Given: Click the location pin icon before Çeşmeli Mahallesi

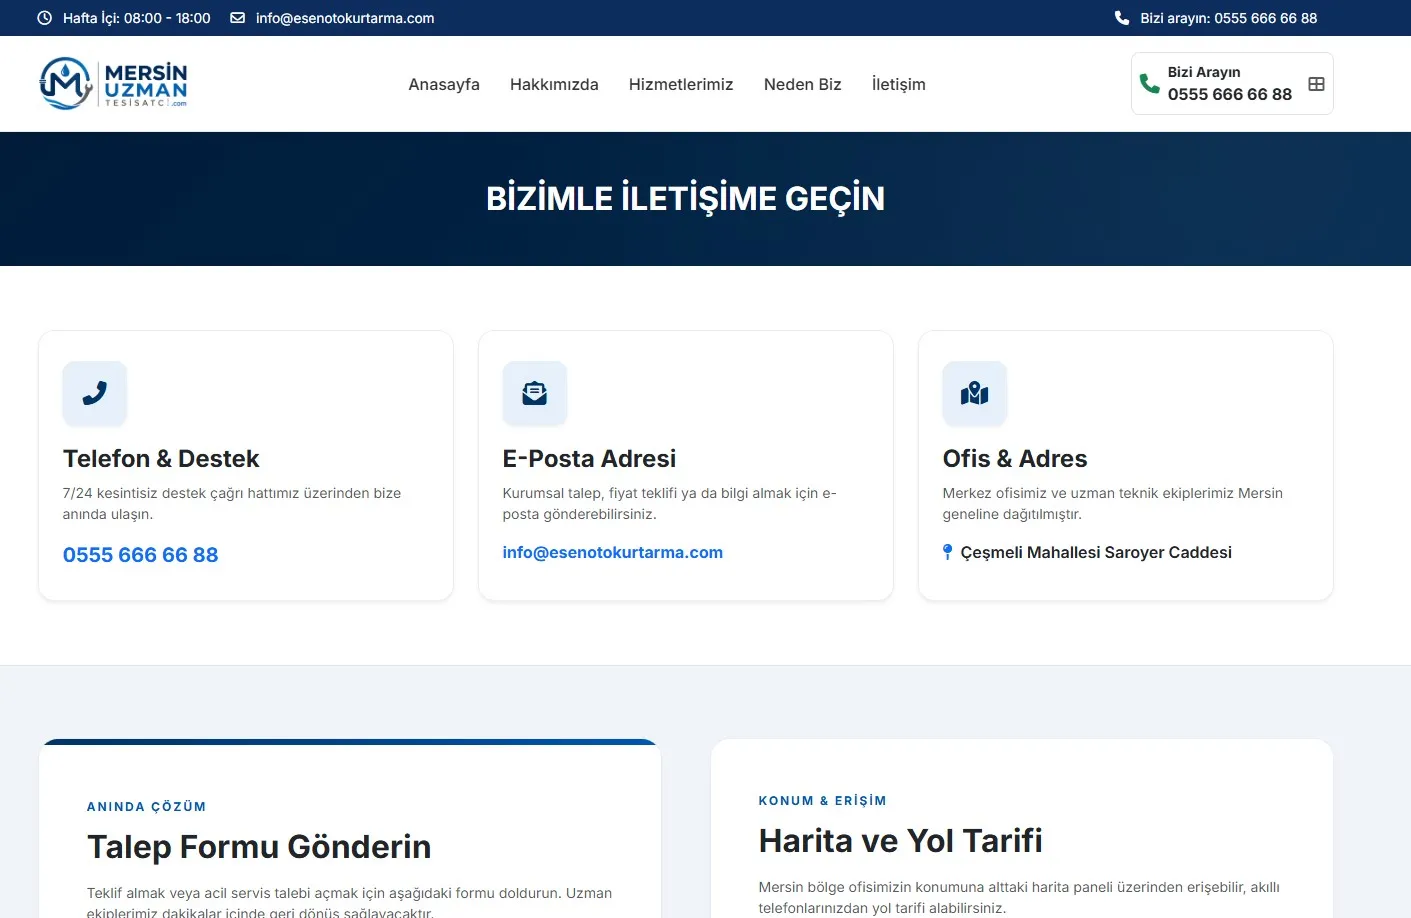Looking at the screenshot, I should click(x=948, y=552).
